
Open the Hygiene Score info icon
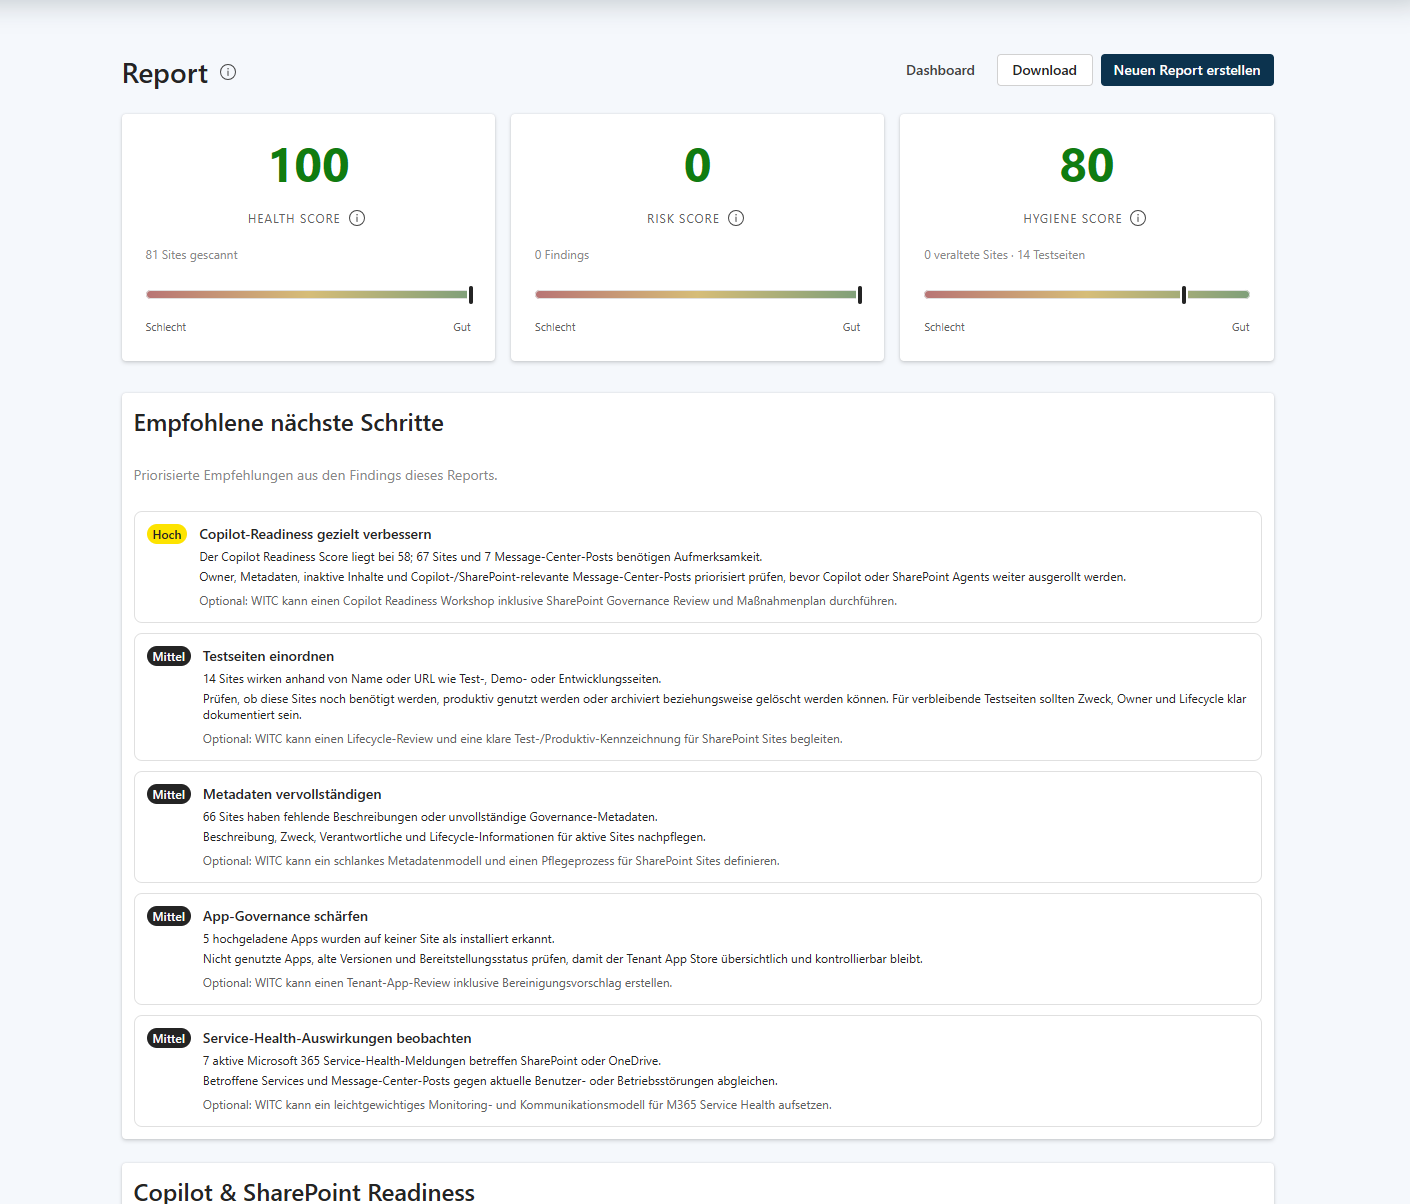(x=1138, y=218)
